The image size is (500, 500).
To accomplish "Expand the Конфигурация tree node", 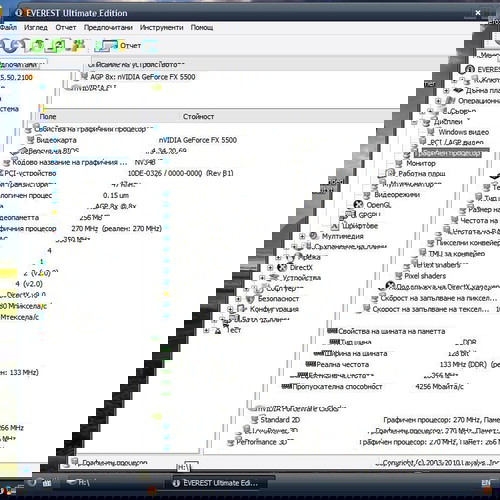I will click(x=230, y=309).
